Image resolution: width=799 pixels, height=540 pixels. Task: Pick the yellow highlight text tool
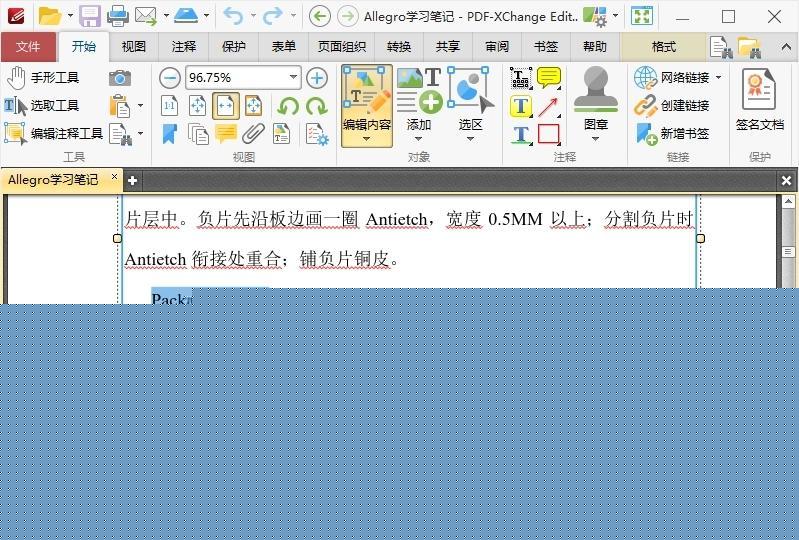521,106
